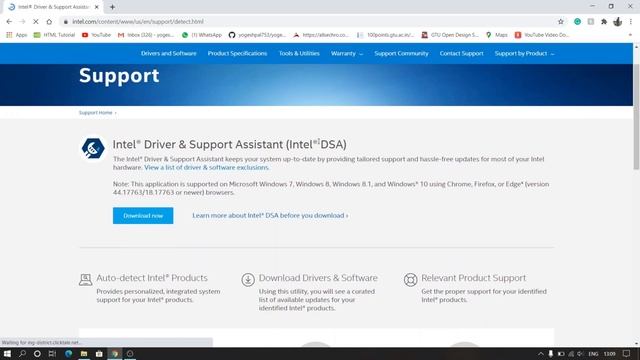Open the ENG language indicator
The height and width of the screenshot is (360, 640).
(593, 354)
